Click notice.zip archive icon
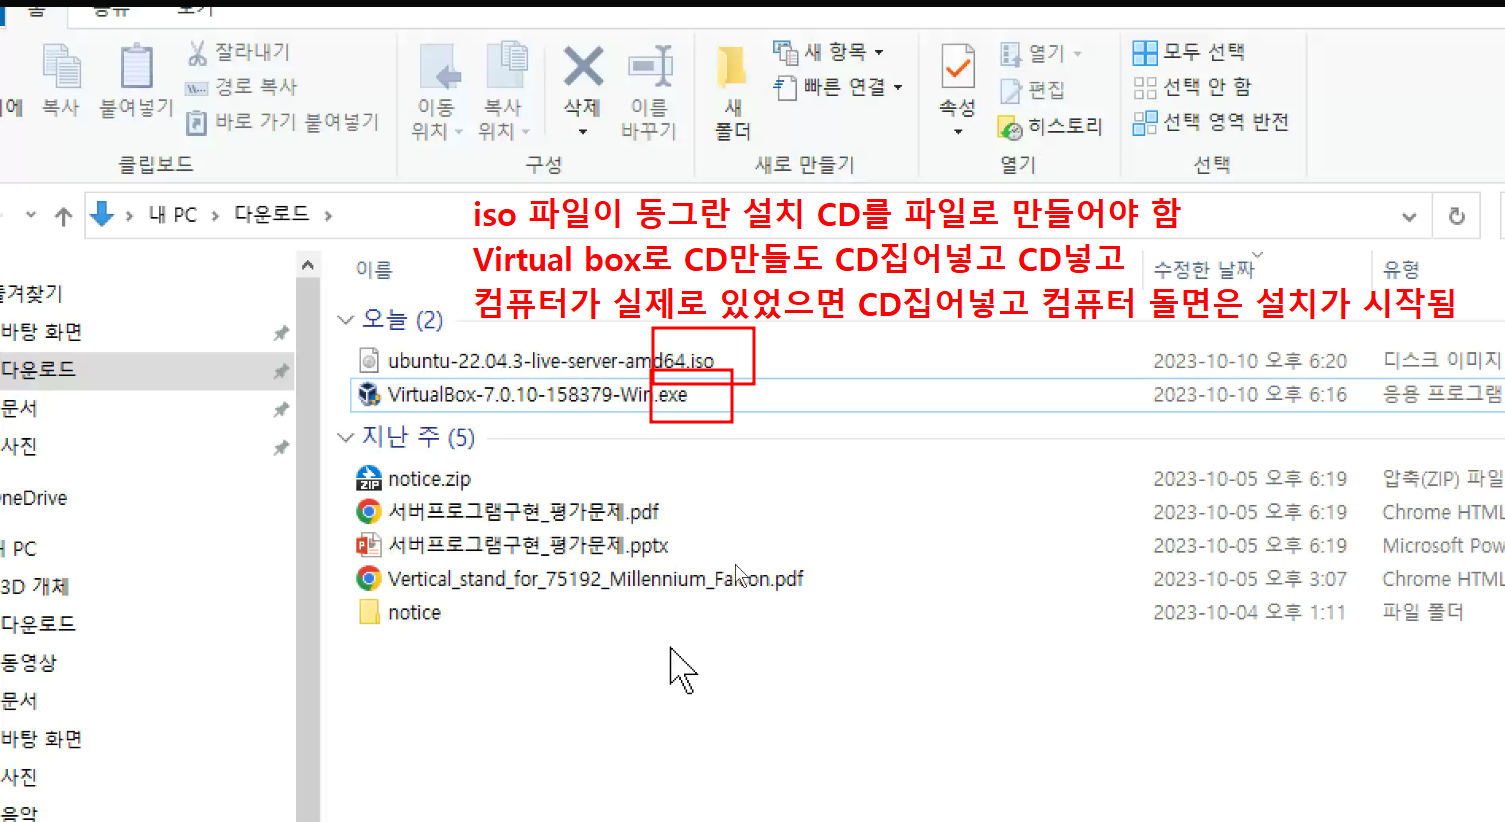The height and width of the screenshot is (822, 1505). pyautogui.click(x=369, y=479)
